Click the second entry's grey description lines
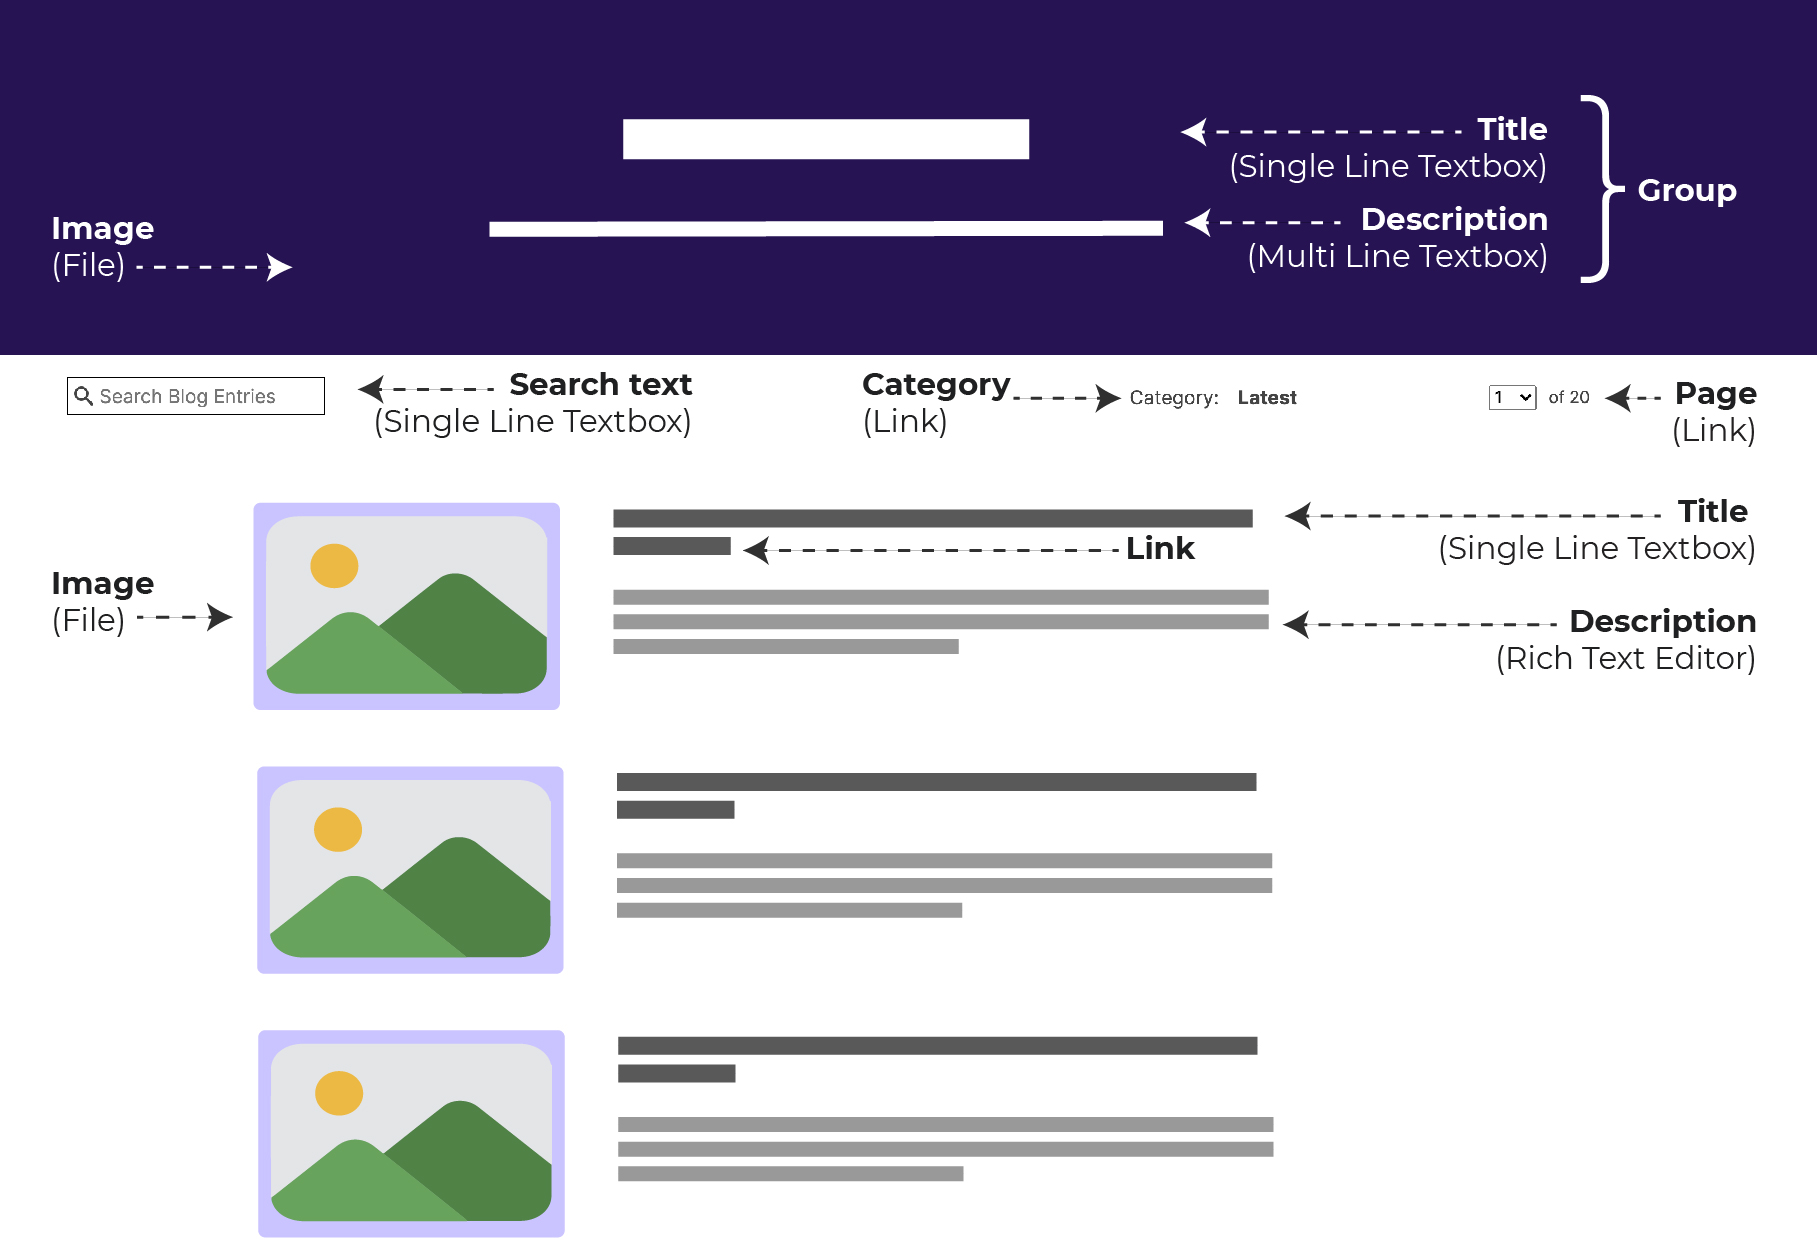Screen dimensions: 1817x1242 click(945, 886)
